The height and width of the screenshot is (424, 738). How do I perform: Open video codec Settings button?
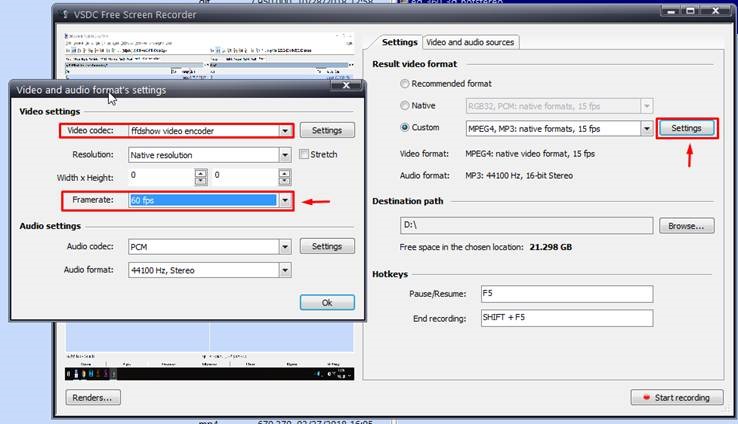click(x=327, y=130)
